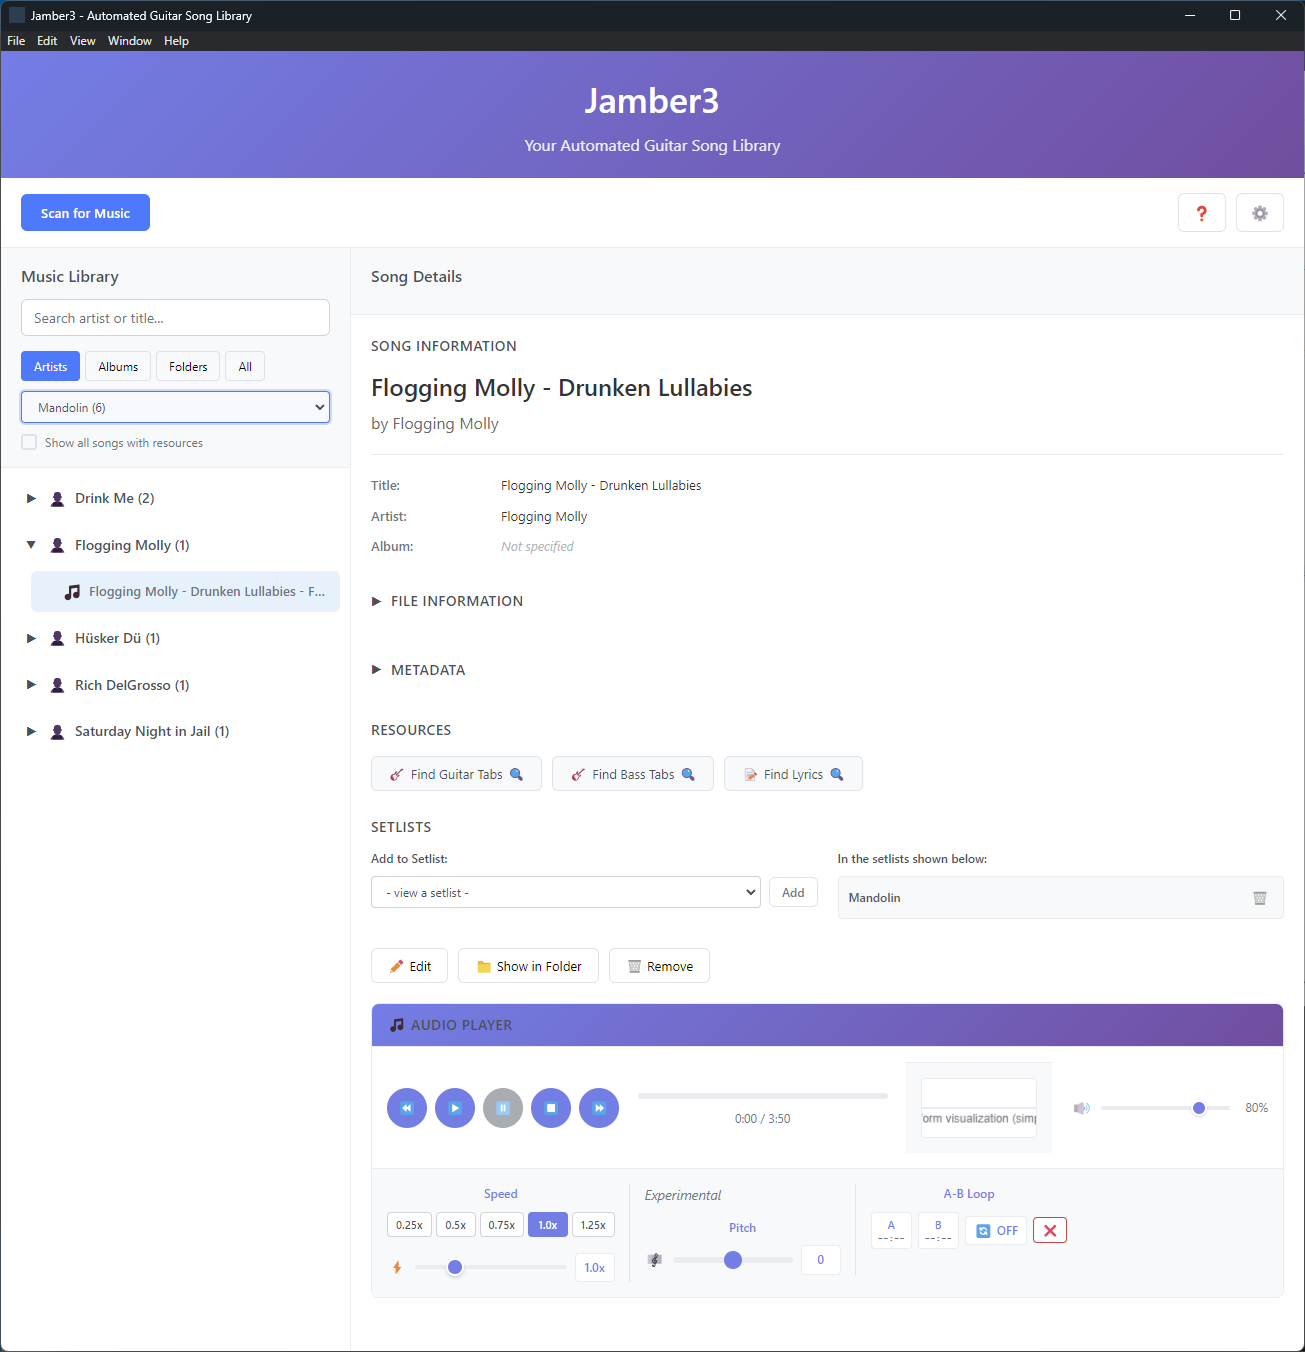
Task: Add the song to the selected setlist
Action: coord(793,892)
